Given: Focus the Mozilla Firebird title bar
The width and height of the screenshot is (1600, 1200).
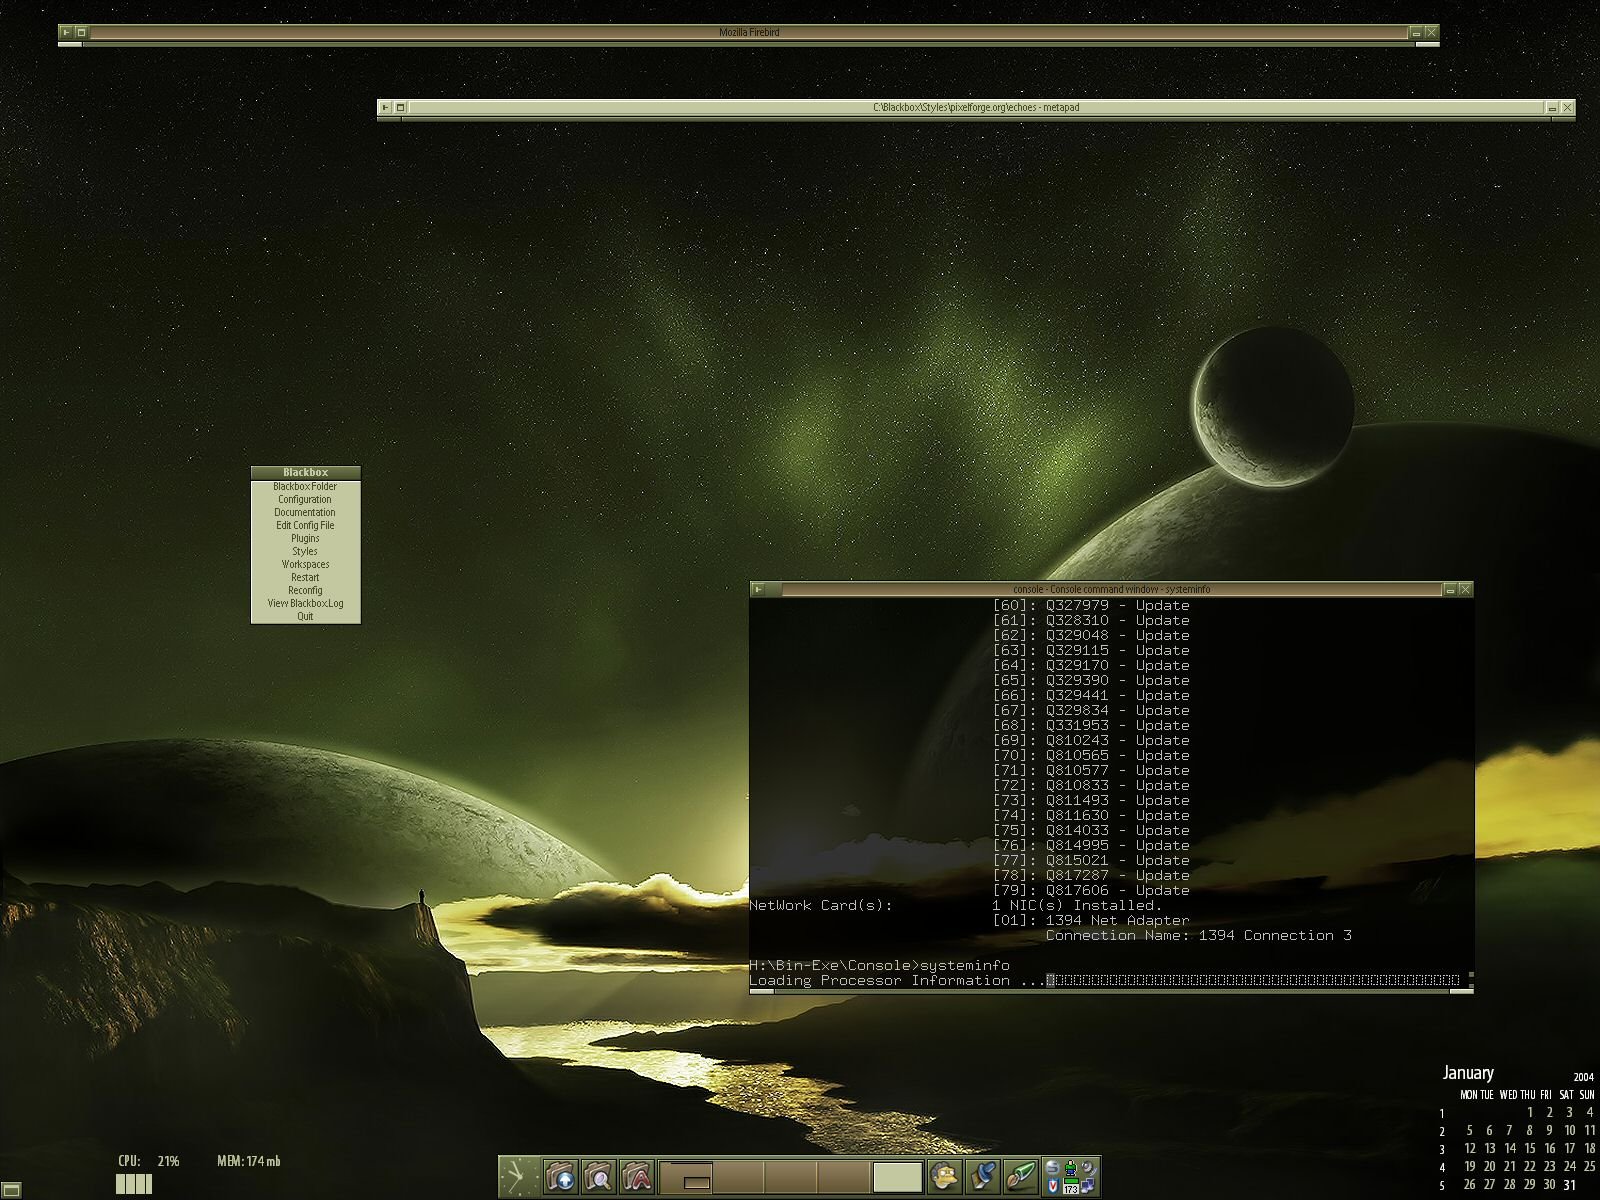Looking at the screenshot, I should point(749,33).
